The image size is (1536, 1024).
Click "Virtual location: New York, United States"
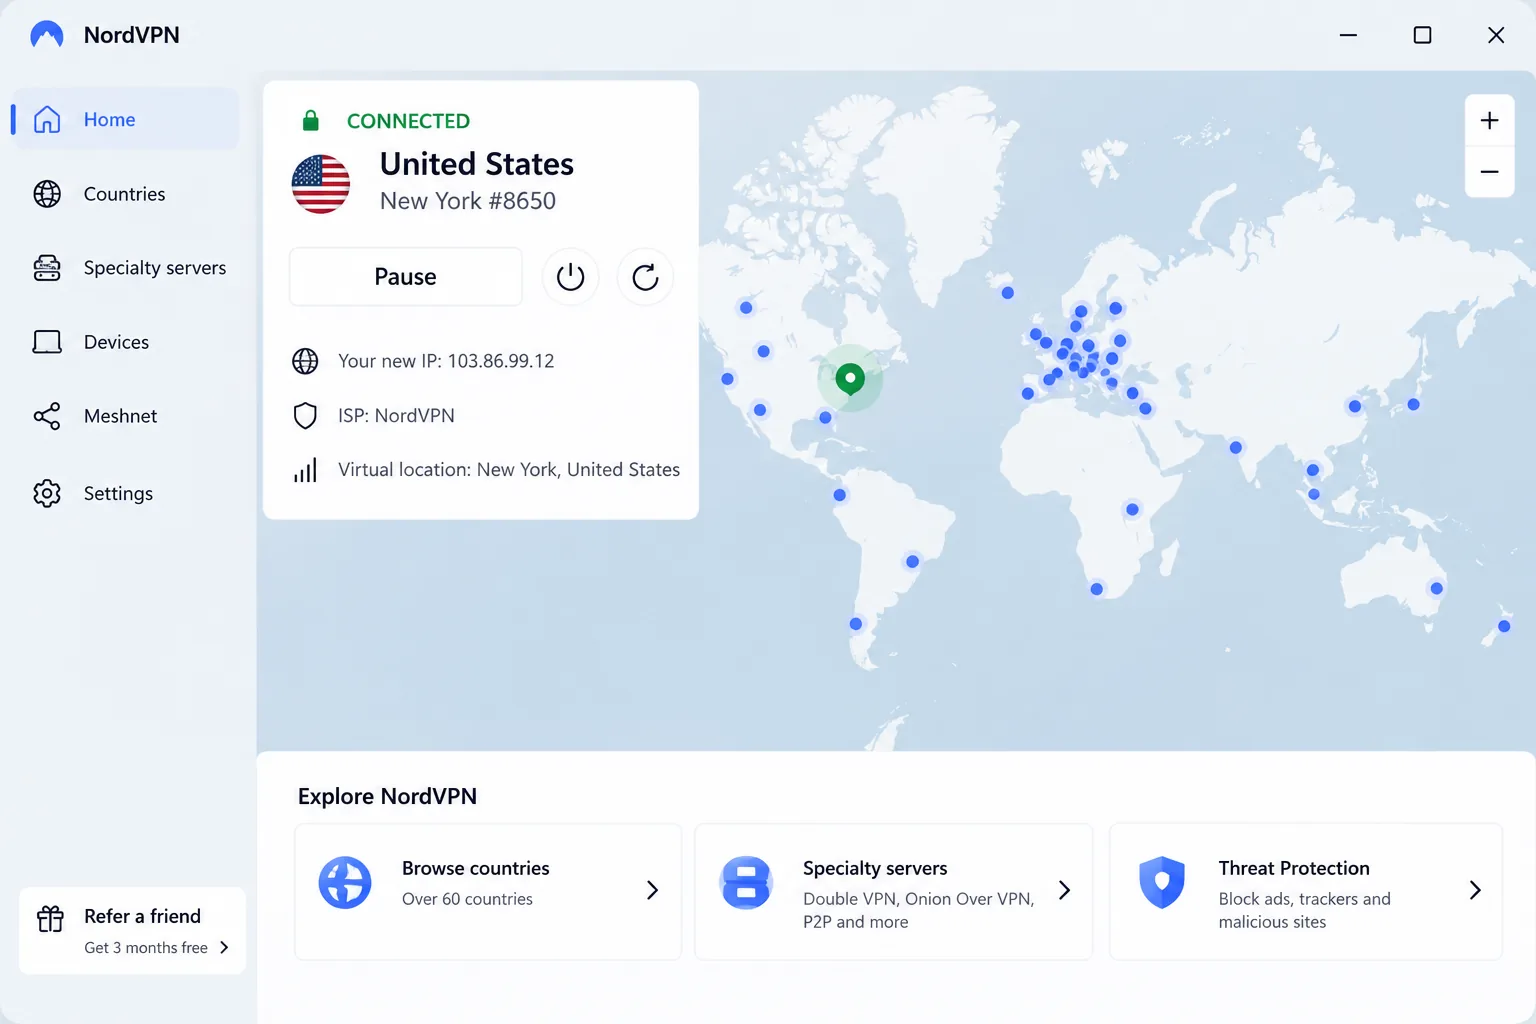point(509,470)
